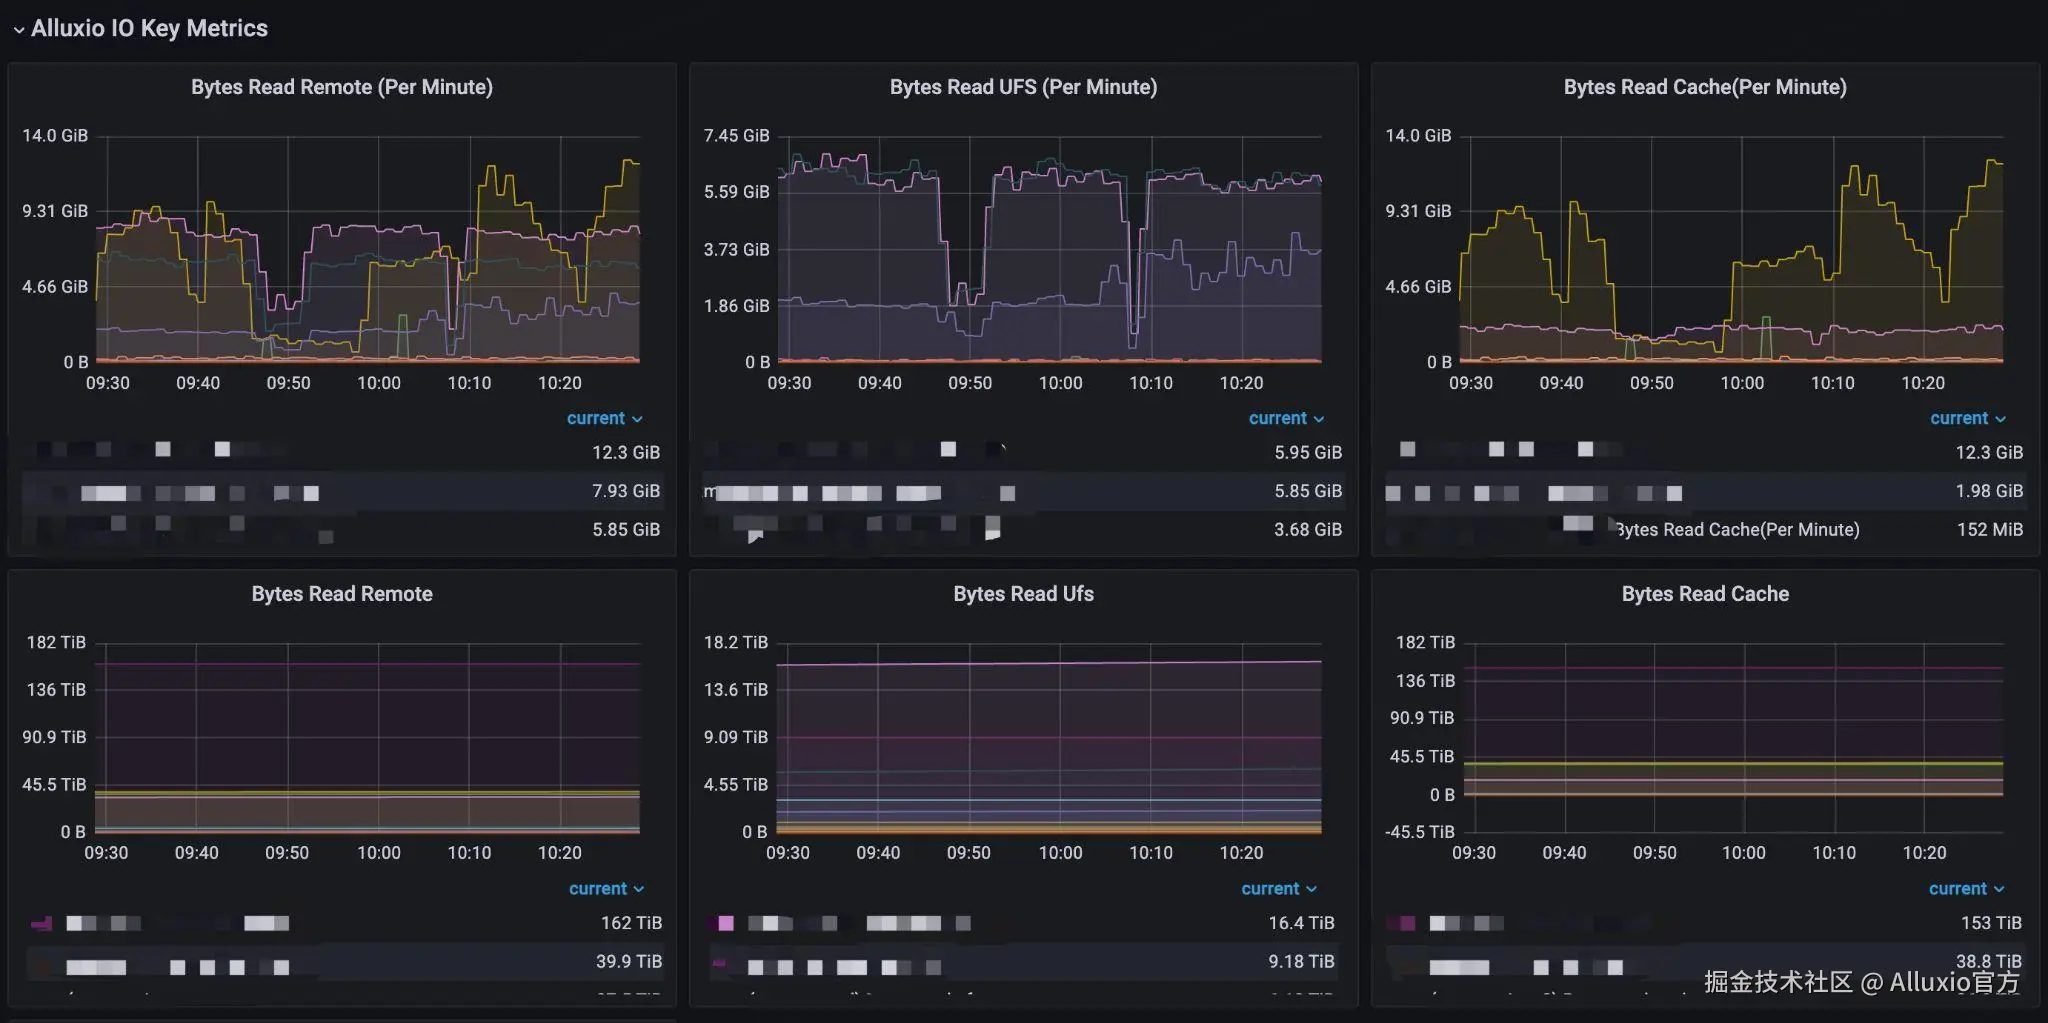Toggle the 152 MiB Bytes Read Cache legend entry
The image size is (2048, 1023).
point(1705,529)
